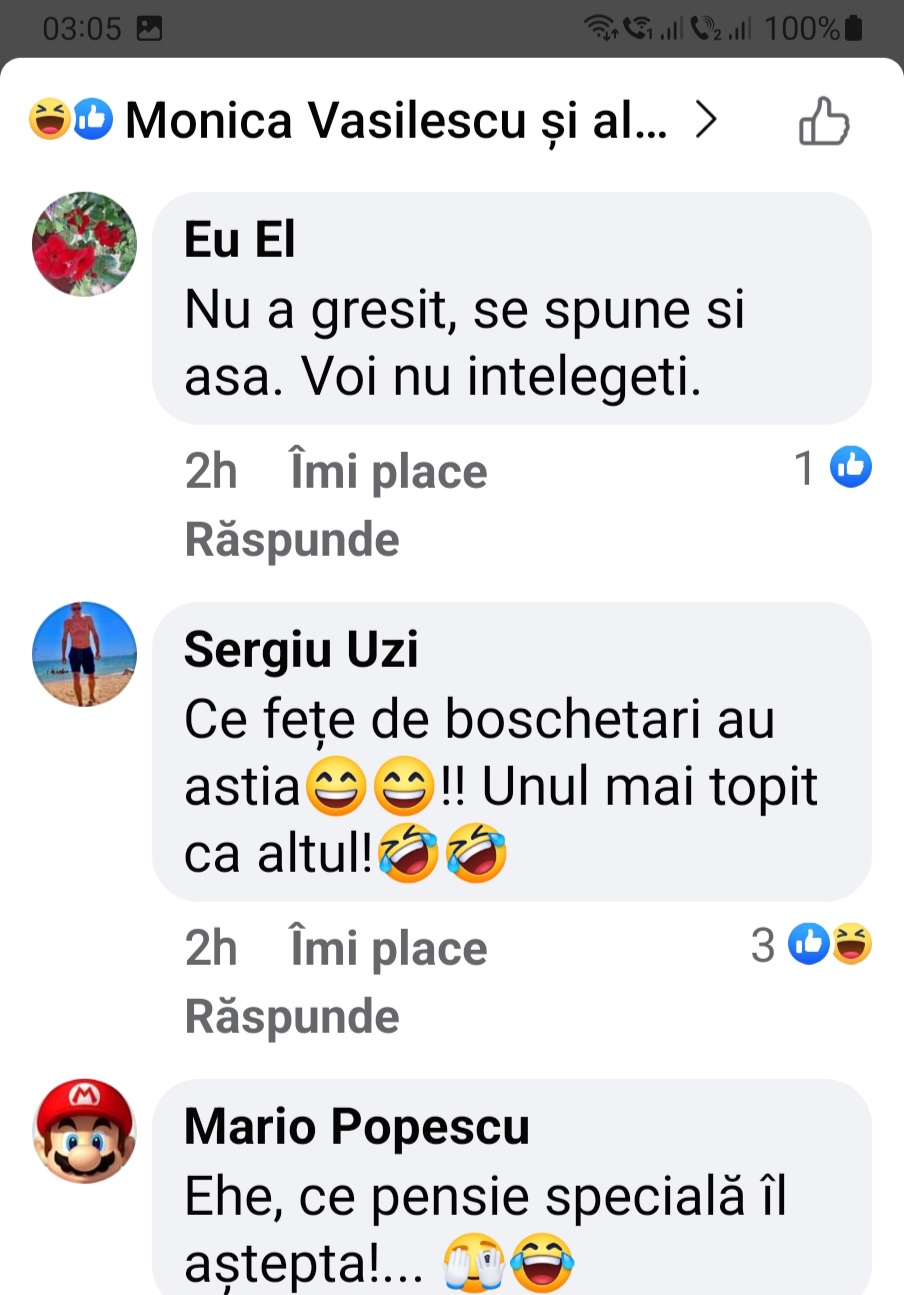Open Eu El's profile name link

(x=240, y=241)
